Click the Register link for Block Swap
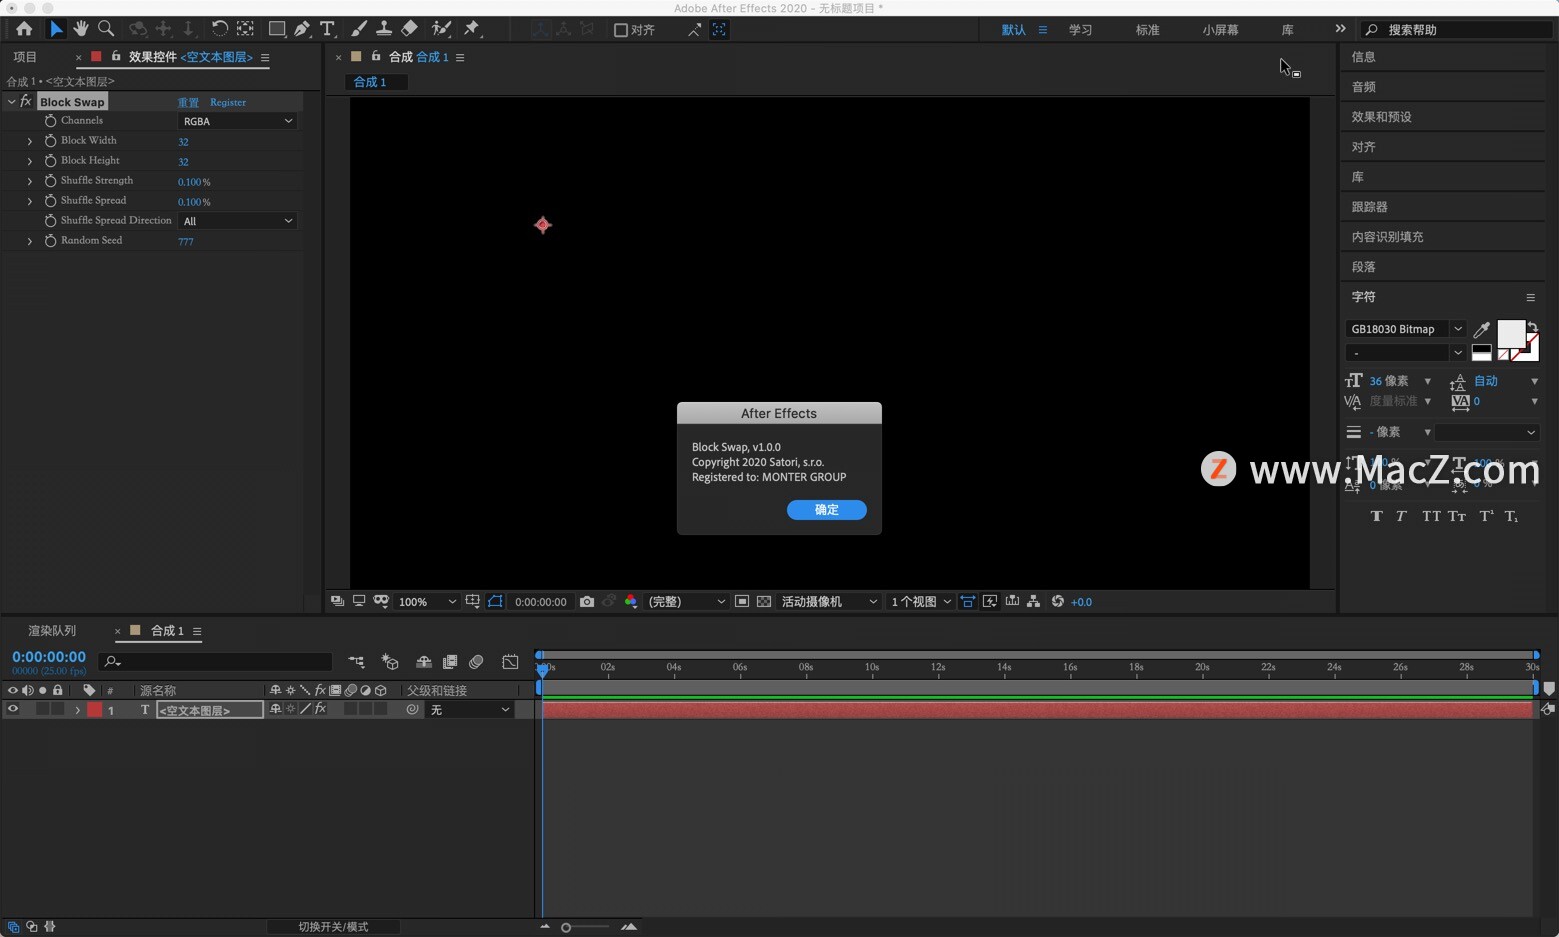Image resolution: width=1559 pixels, height=937 pixels. tap(228, 102)
